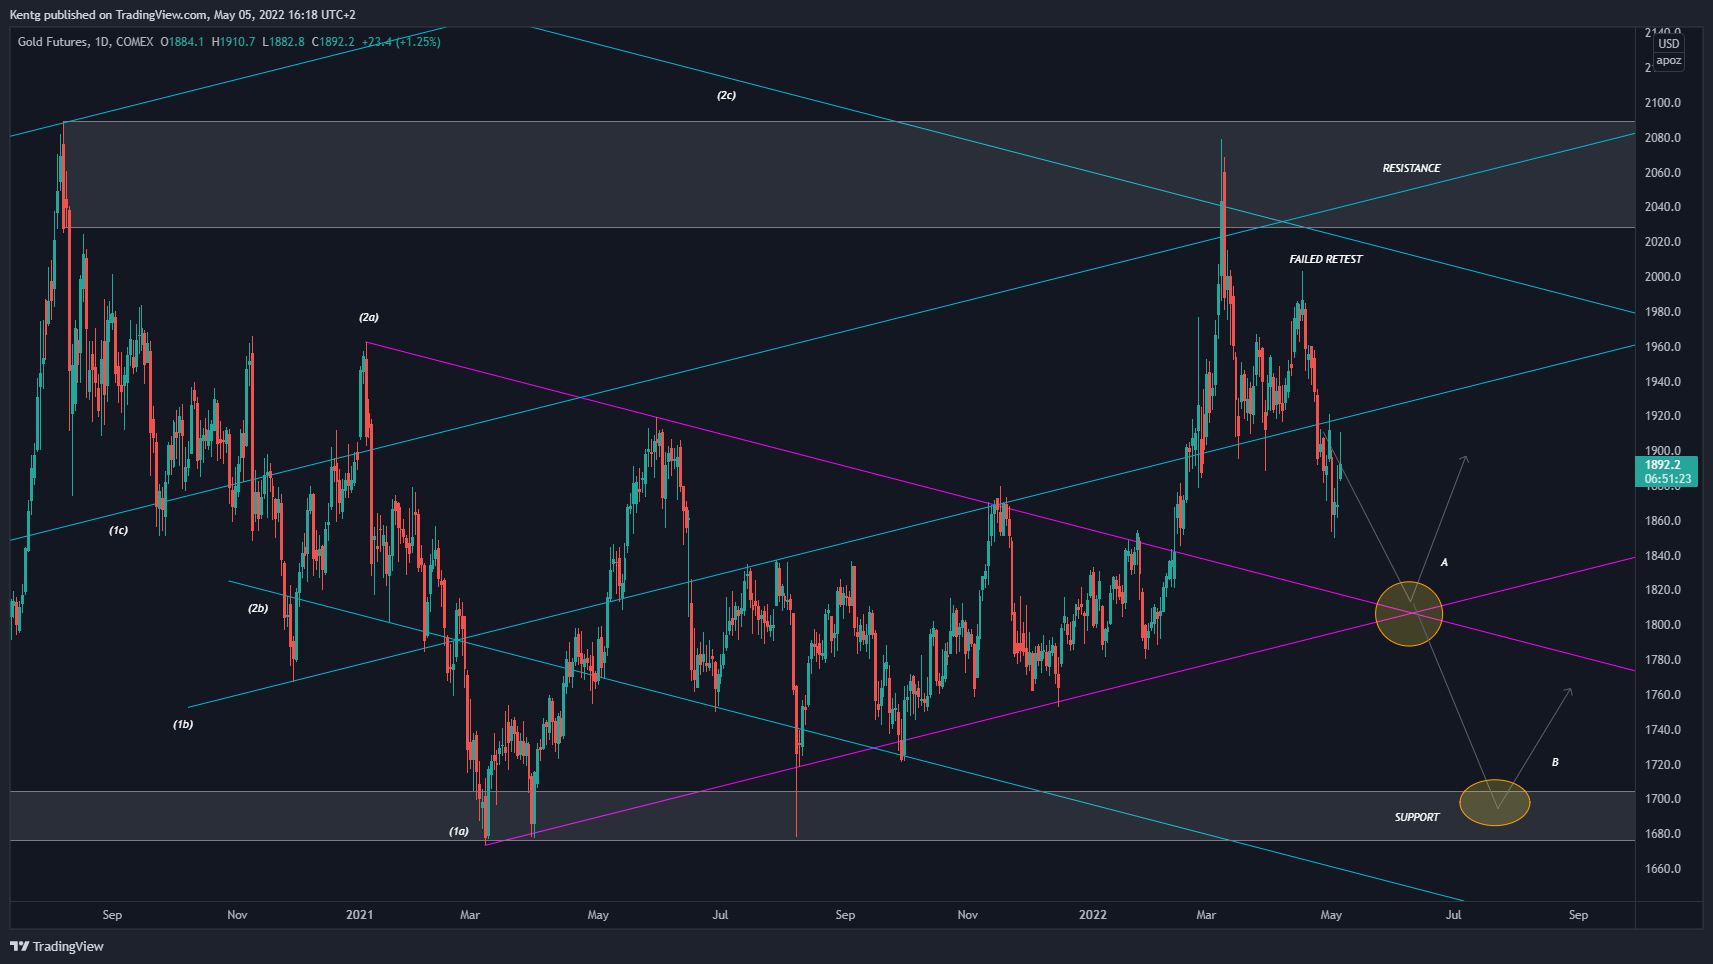This screenshot has height=964, width=1713.
Task: Click the Nov label just before 2021
Action: coord(237,915)
